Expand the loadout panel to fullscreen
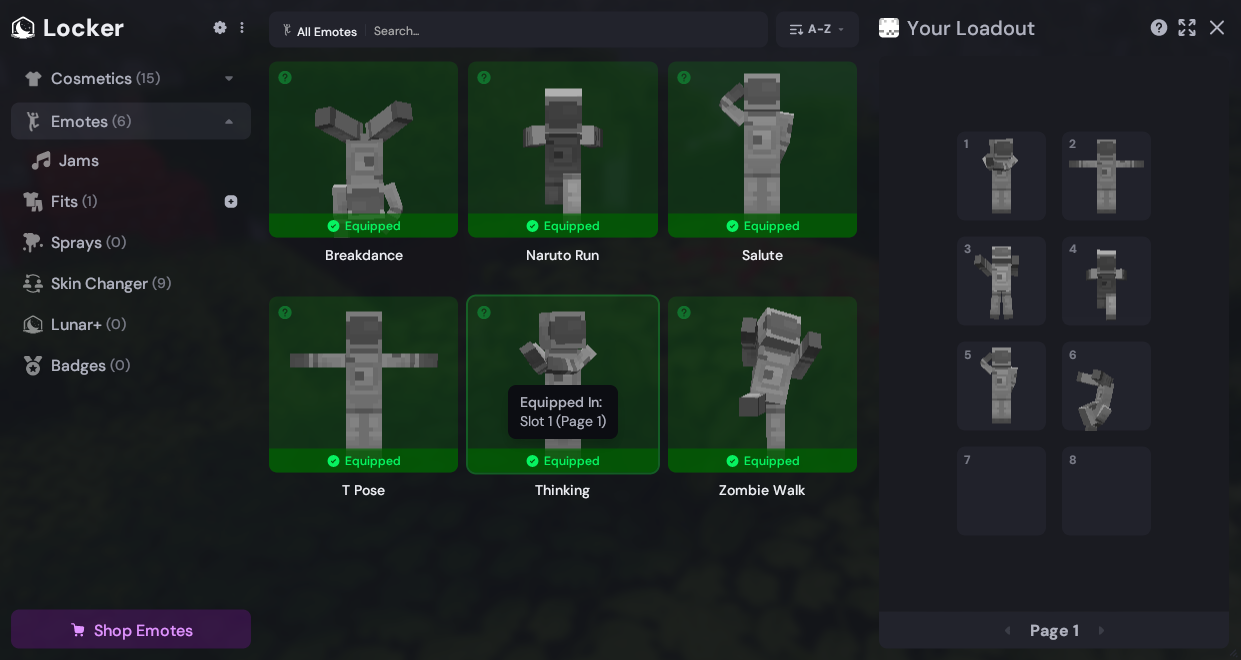Image resolution: width=1241 pixels, height=660 pixels. pos(1187,28)
